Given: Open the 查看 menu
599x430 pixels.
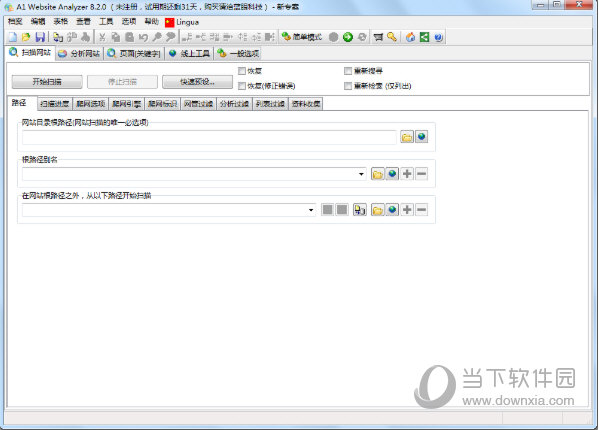Looking at the screenshot, I should tap(83, 22).
